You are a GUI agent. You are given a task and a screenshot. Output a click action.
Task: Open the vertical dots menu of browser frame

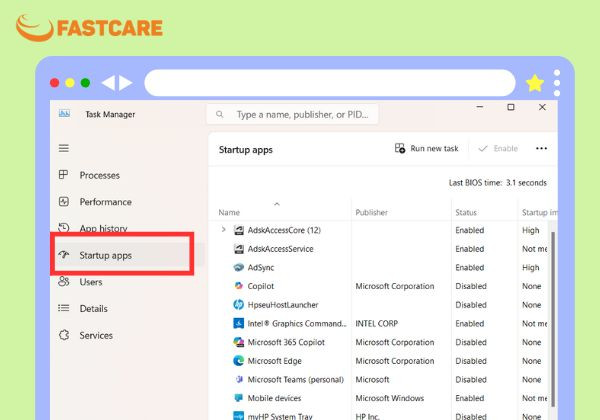click(557, 83)
